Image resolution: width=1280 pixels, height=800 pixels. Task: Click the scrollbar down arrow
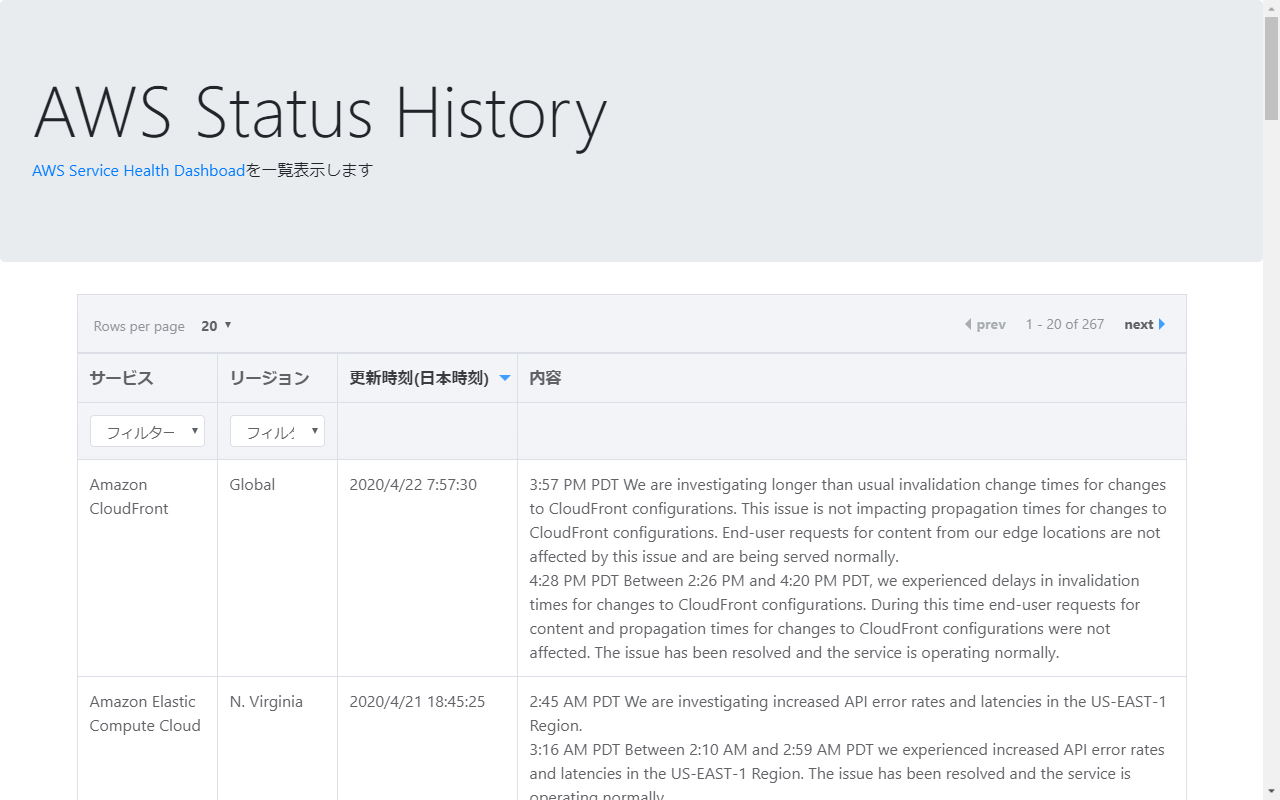click(1271, 792)
